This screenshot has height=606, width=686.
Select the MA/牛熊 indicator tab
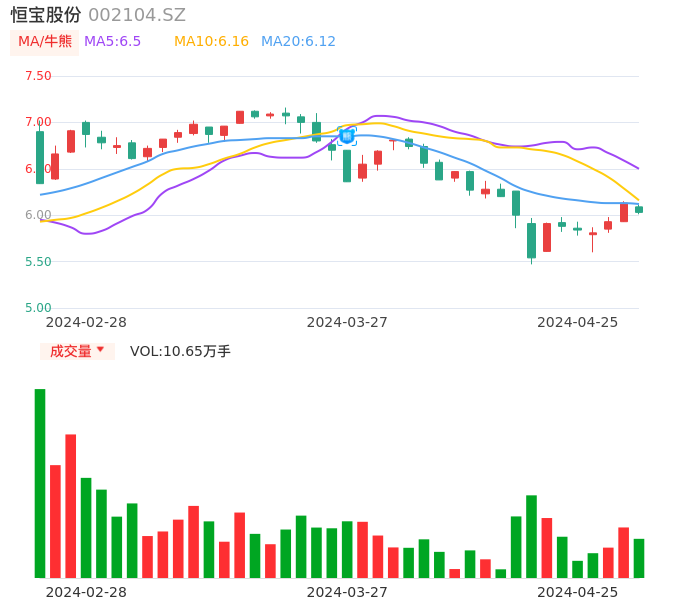tap(45, 42)
